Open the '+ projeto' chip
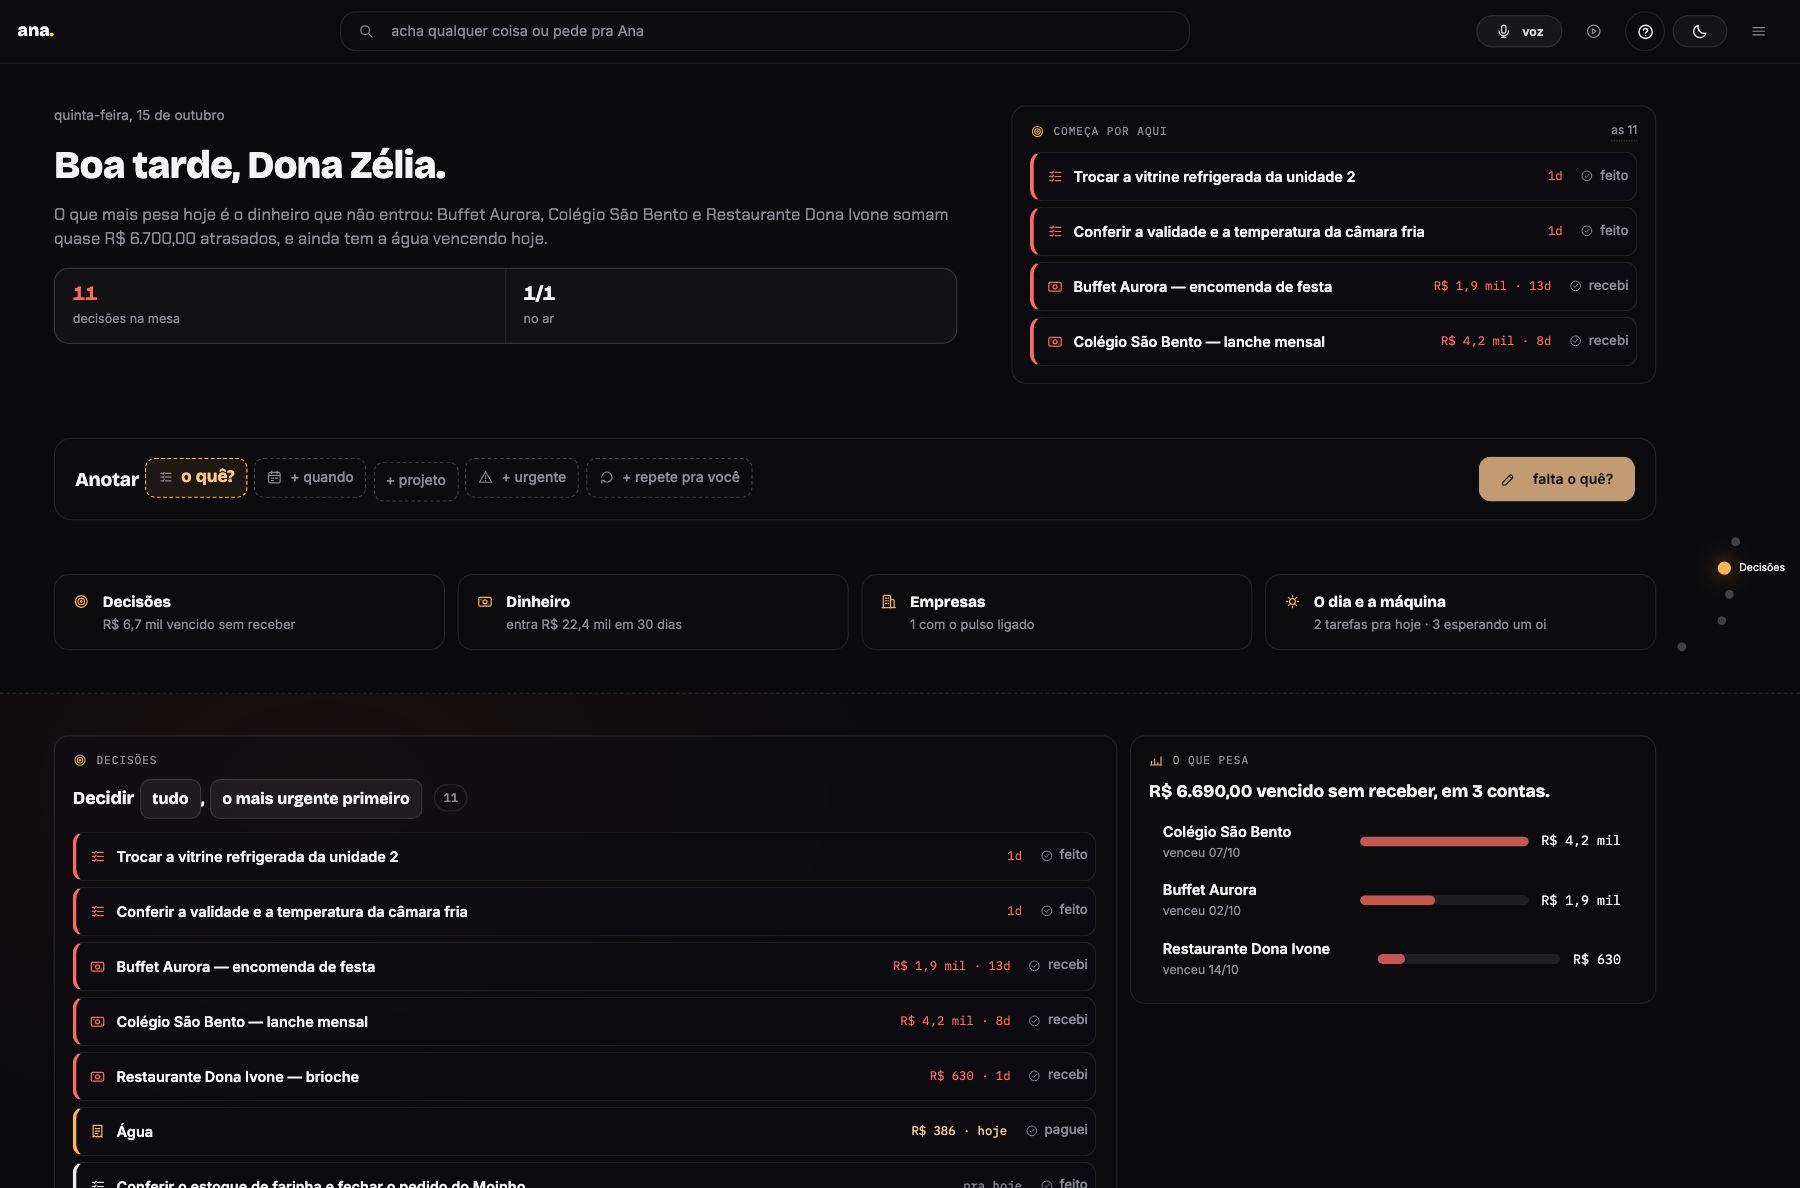 [x=416, y=481]
